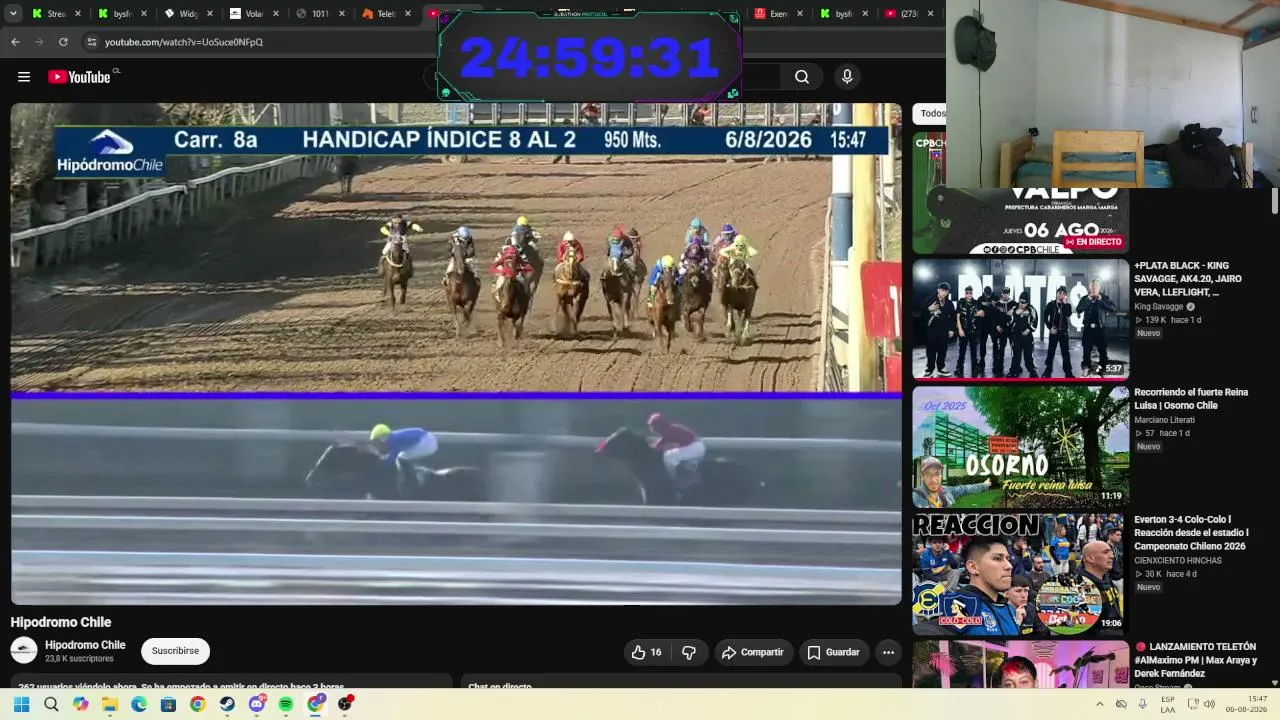Save video with the Guardar button

pyautogui.click(x=834, y=652)
